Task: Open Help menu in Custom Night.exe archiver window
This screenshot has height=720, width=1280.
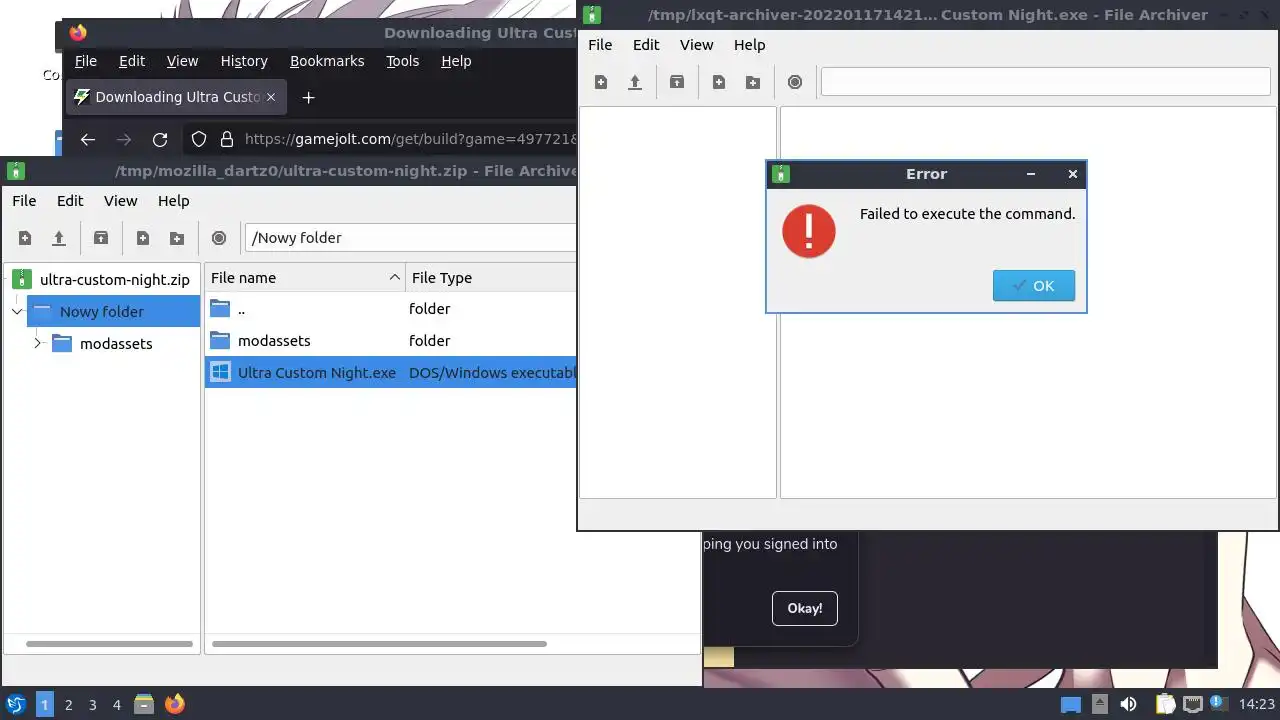Action: click(x=750, y=45)
